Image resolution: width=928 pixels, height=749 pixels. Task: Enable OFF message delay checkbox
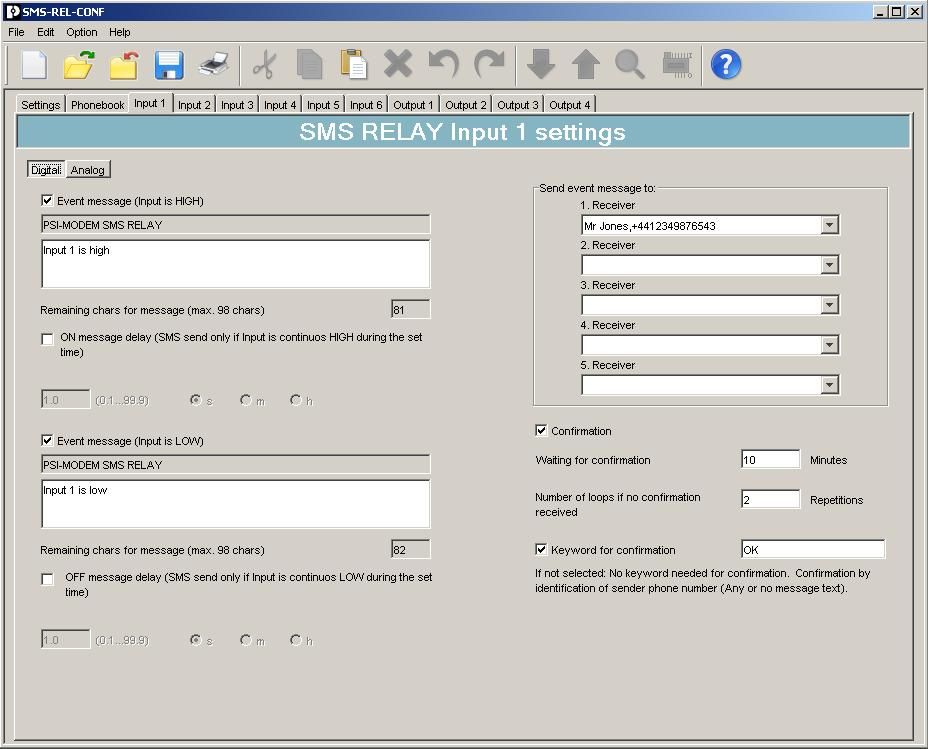[47, 579]
